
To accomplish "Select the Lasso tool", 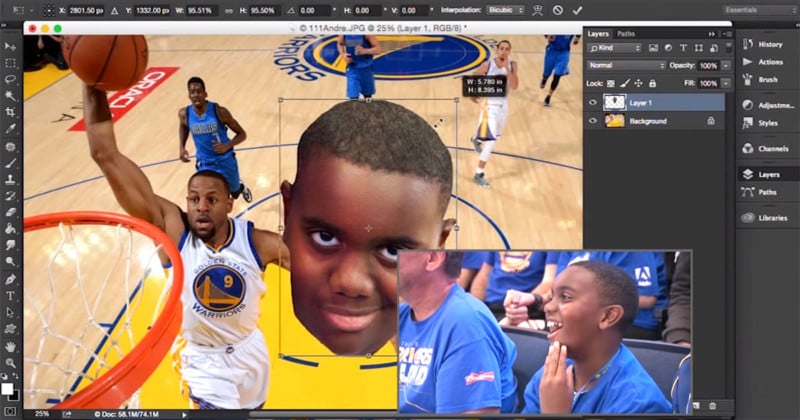I will 10,80.
